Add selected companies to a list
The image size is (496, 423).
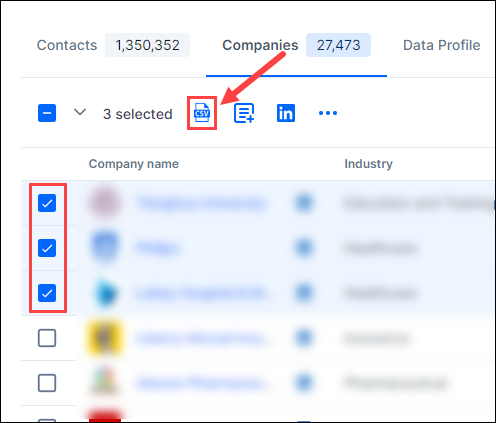(244, 113)
